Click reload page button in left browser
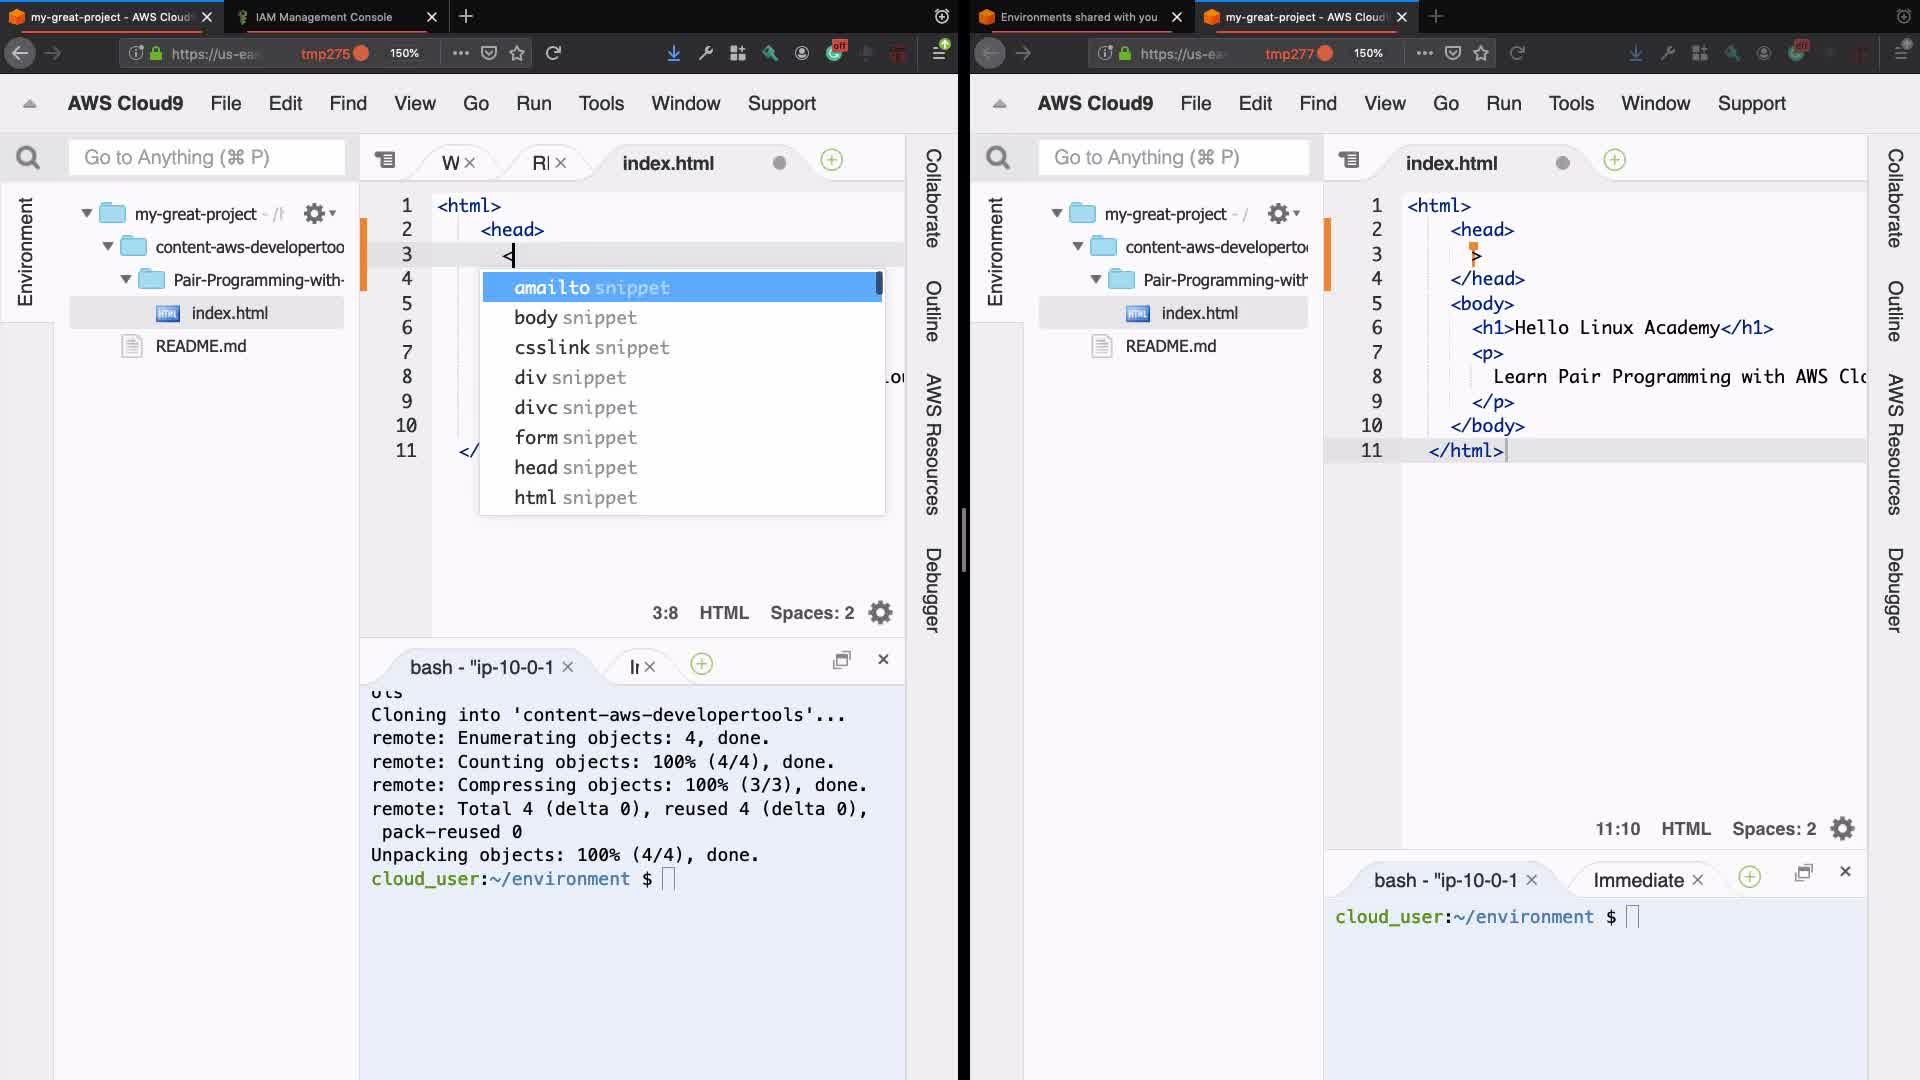1920x1080 pixels. tap(553, 53)
